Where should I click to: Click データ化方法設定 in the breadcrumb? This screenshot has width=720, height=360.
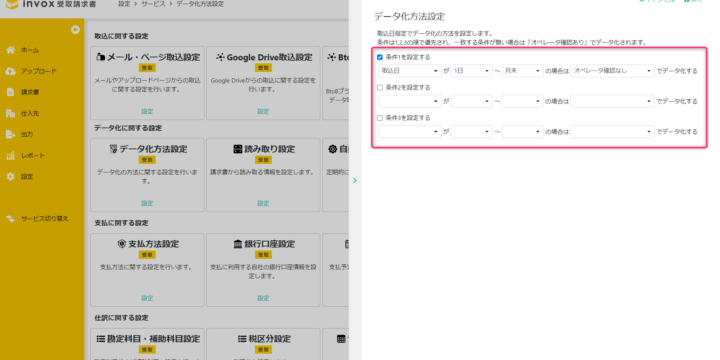[200, 4]
